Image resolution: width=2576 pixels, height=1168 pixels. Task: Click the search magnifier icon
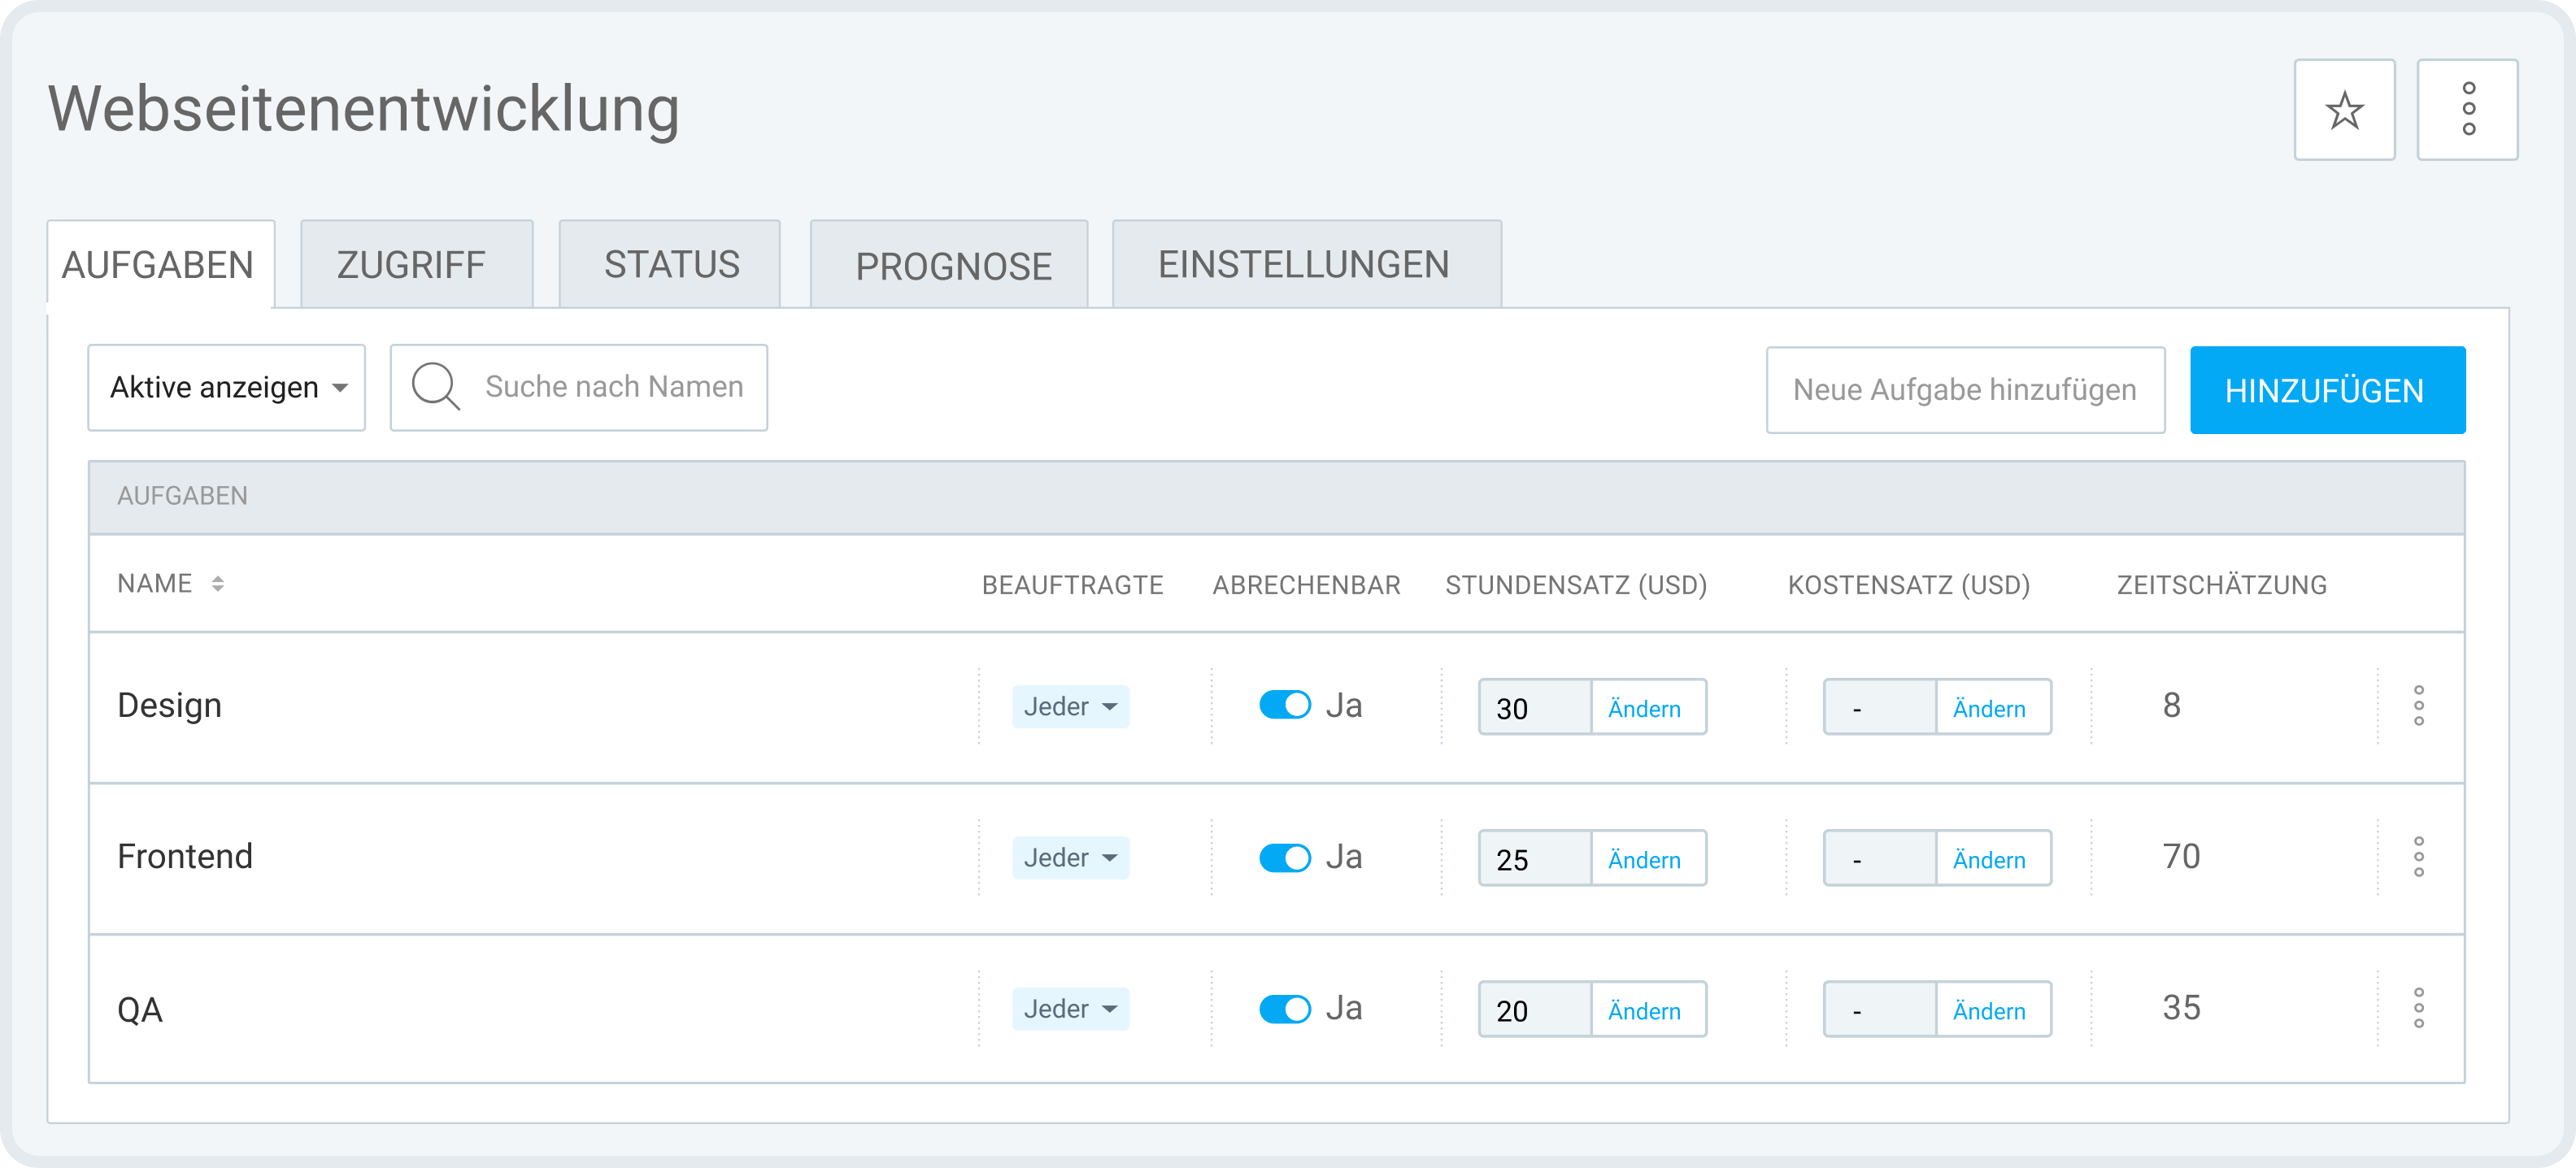point(434,387)
